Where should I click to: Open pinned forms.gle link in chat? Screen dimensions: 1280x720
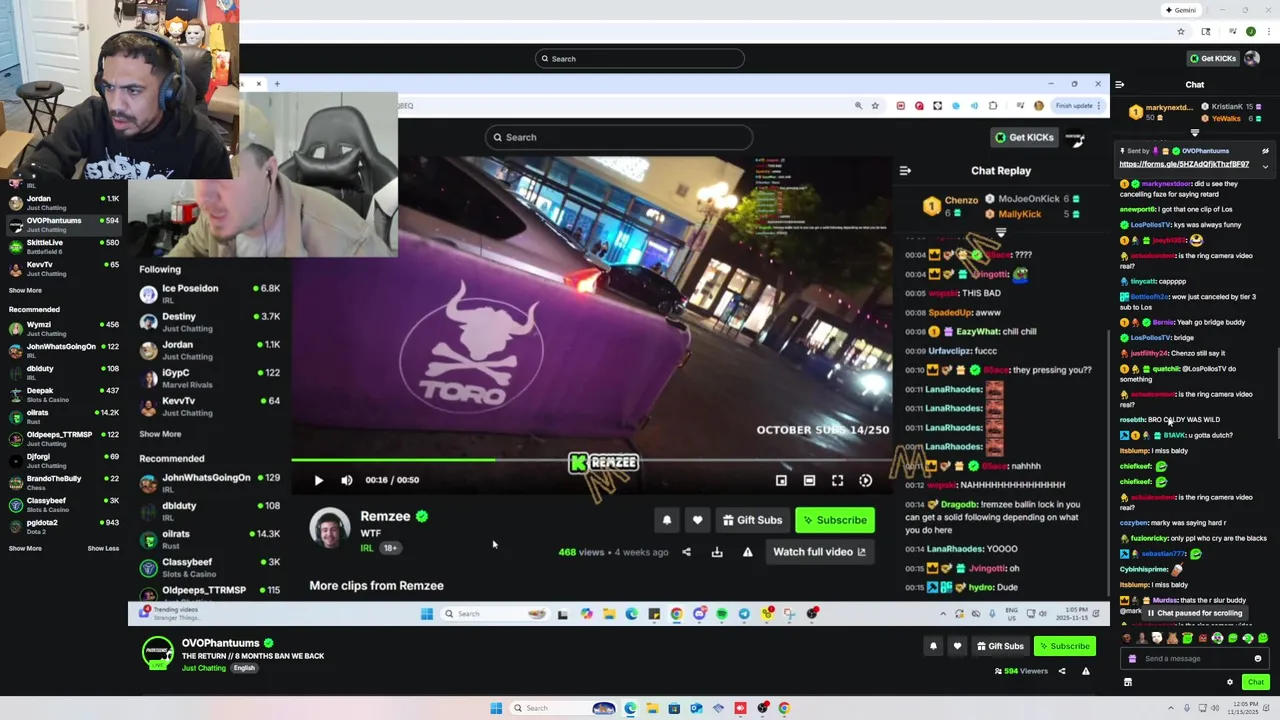1184,164
